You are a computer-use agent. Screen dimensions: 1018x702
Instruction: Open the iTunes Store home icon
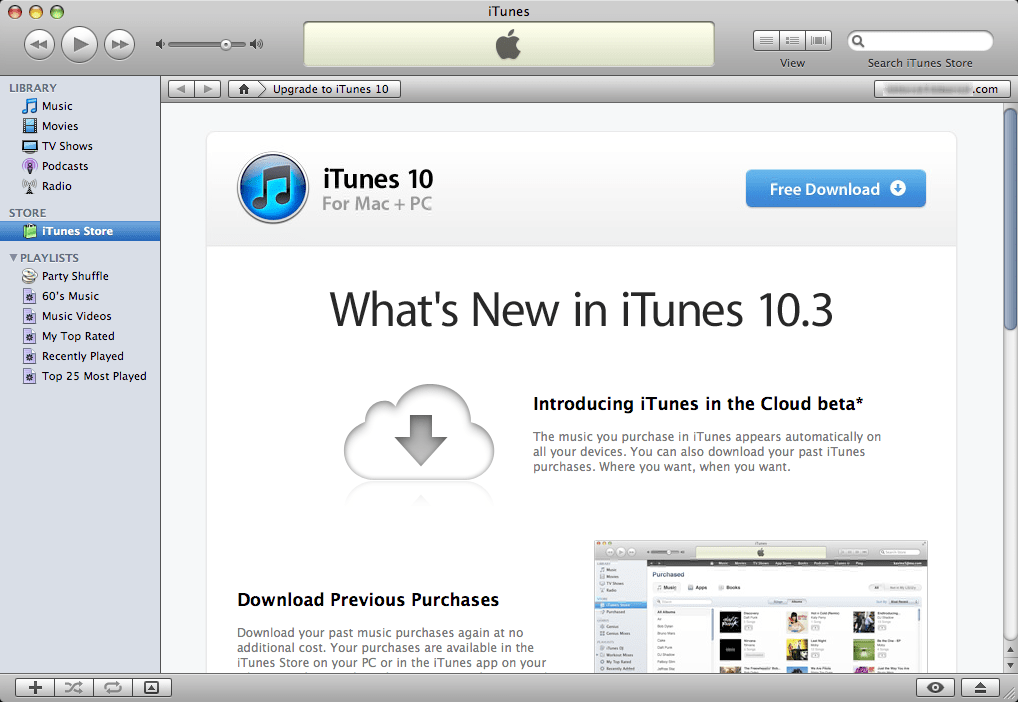point(243,89)
